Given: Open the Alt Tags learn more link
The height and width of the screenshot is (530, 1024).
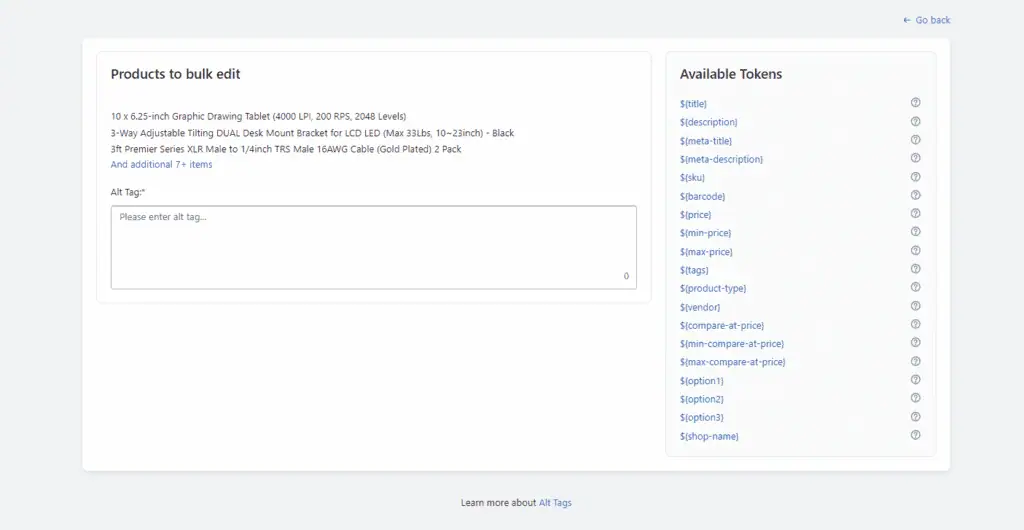Looking at the screenshot, I should (555, 503).
